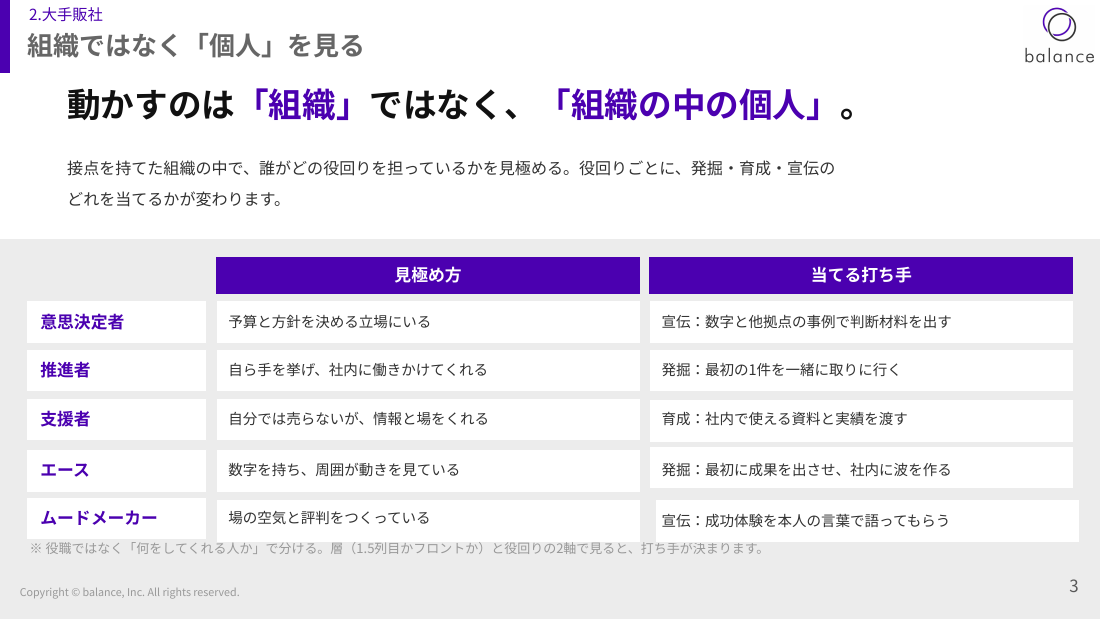Click cell 発掘：最初の1件を一緒に取りに行く
This screenshot has height=619, width=1100.
click(x=861, y=370)
